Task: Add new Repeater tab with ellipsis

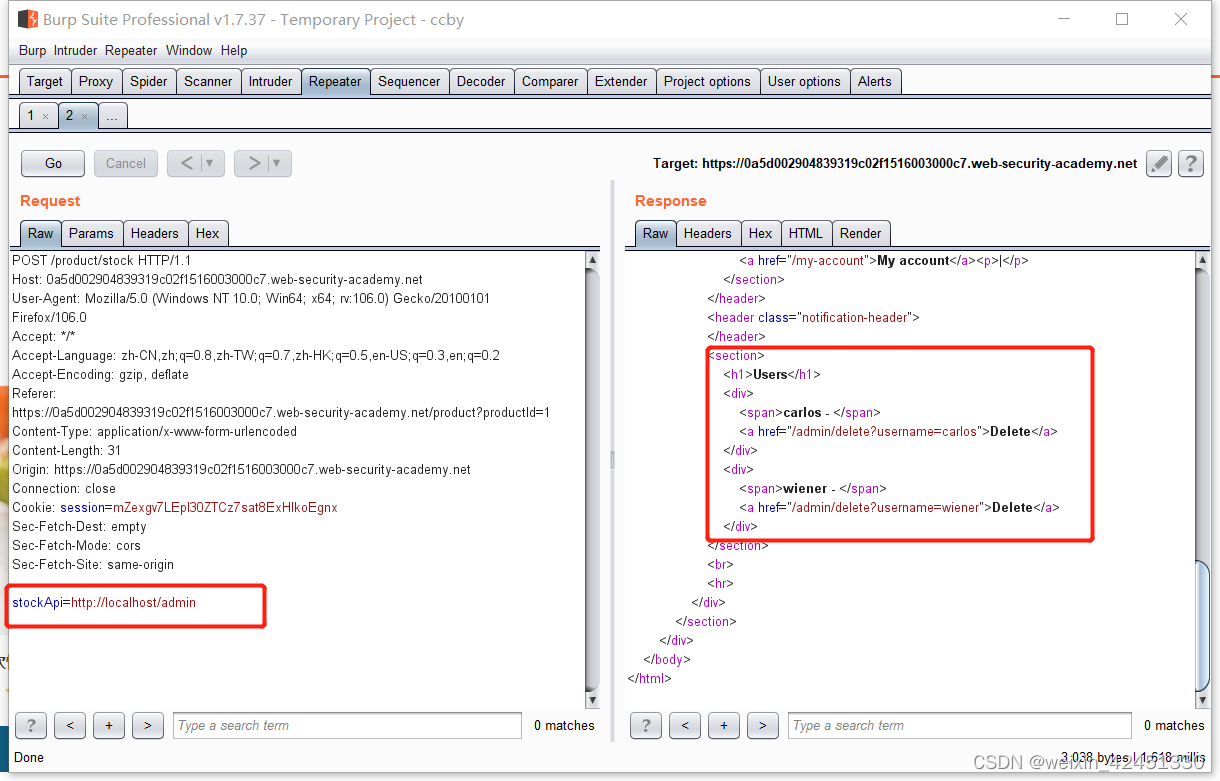Action: pos(112,116)
